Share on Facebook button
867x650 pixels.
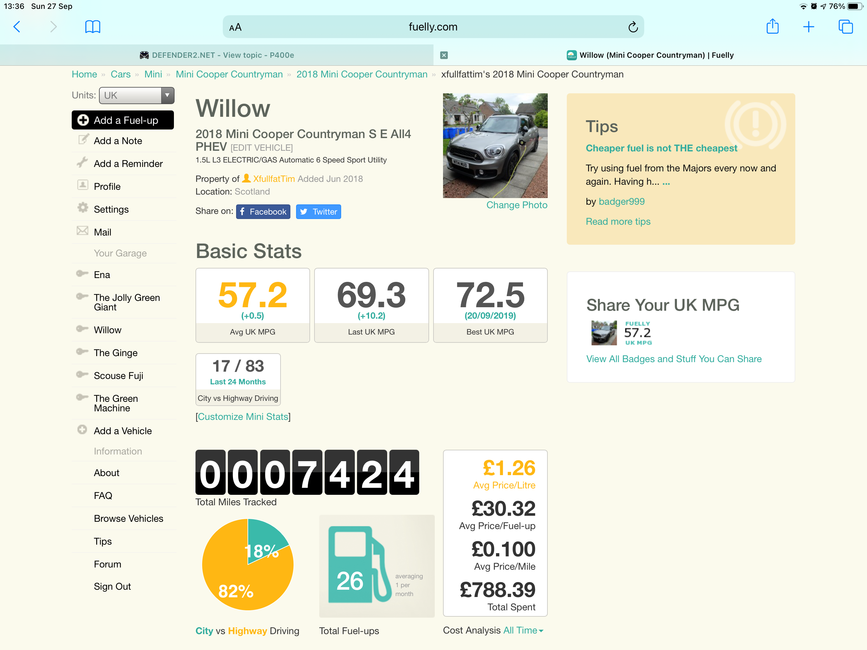(263, 212)
